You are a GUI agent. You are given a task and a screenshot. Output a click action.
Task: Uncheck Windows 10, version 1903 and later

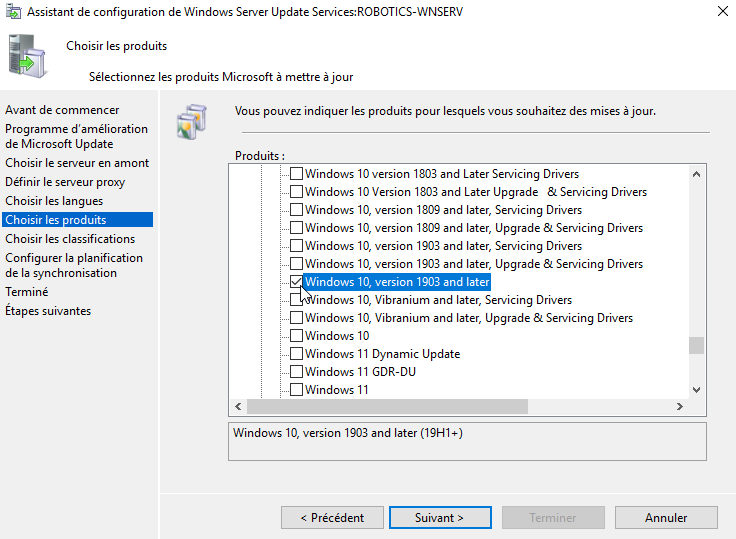(296, 282)
